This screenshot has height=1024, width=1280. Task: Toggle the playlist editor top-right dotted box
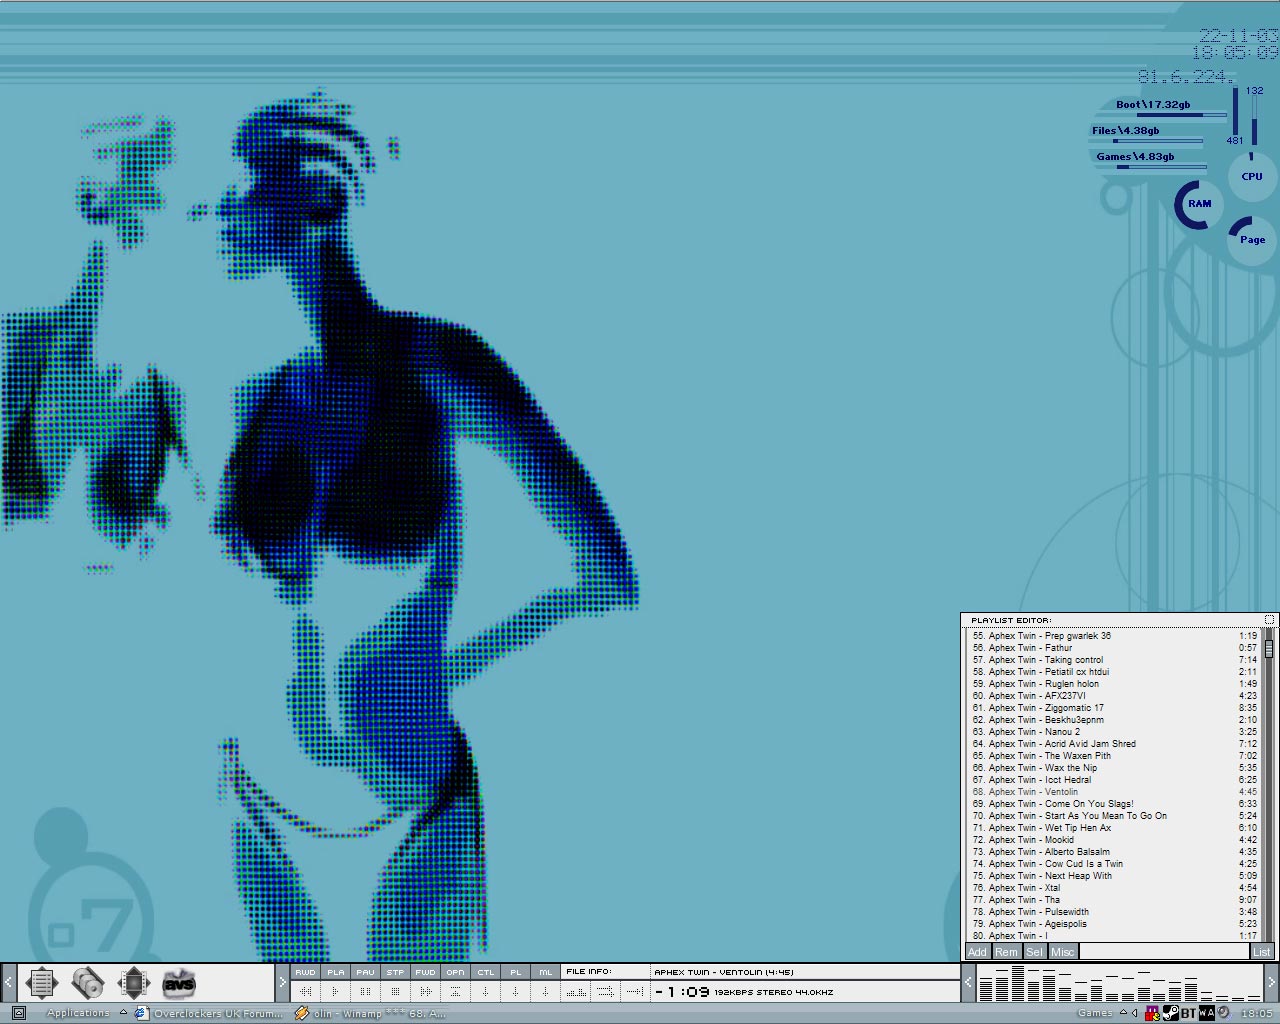point(1269,620)
